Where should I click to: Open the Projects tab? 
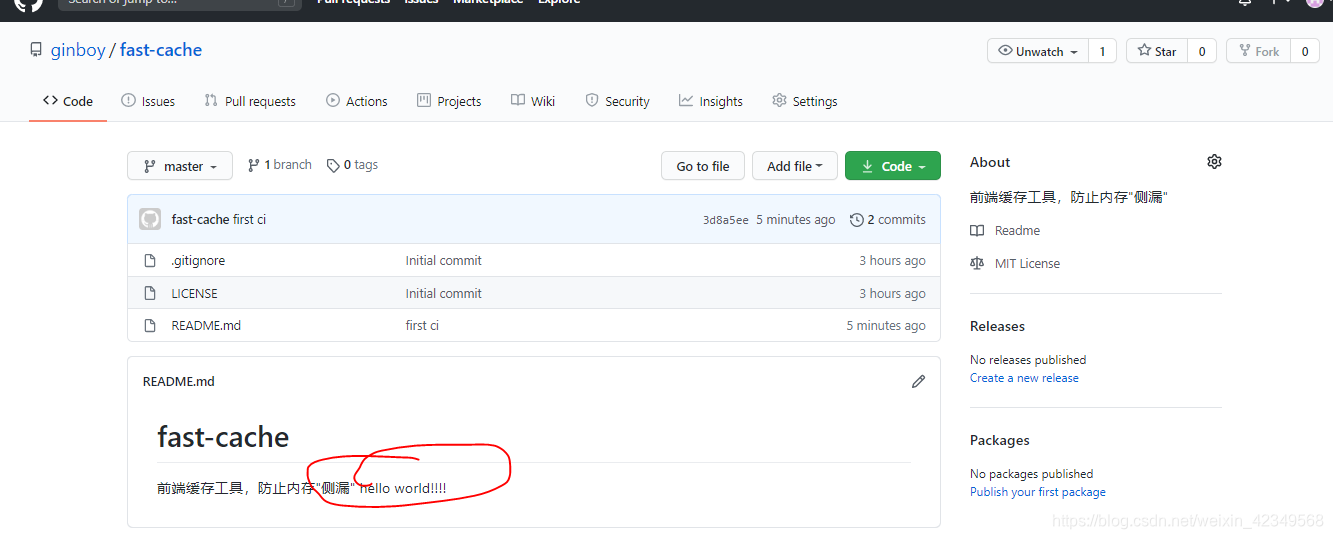tap(449, 101)
